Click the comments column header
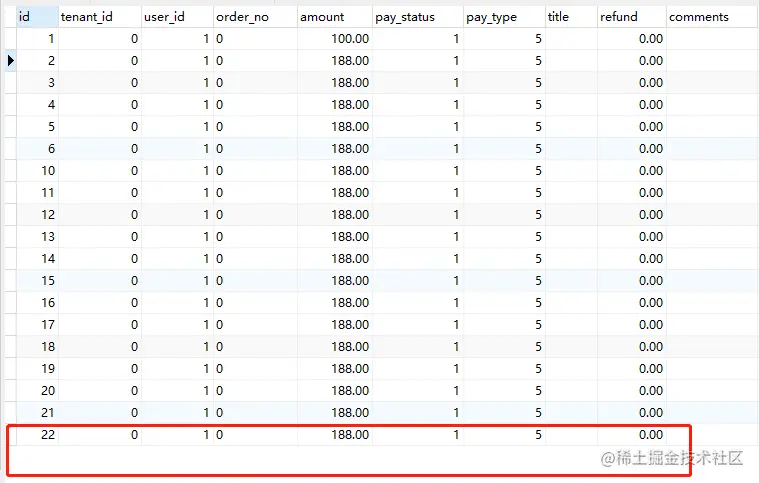The width and height of the screenshot is (759, 483). pyautogui.click(x=713, y=17)
